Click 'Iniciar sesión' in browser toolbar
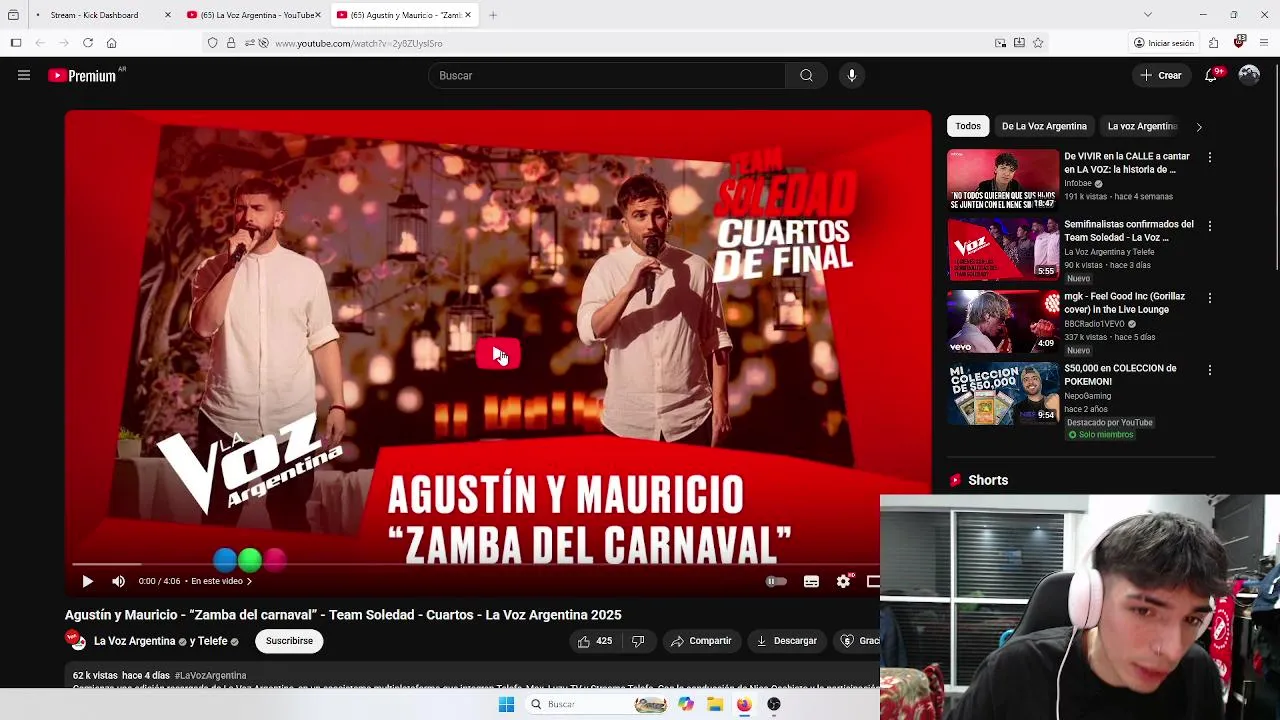Screen dimensions: 1280x720 click(1163, 43)
